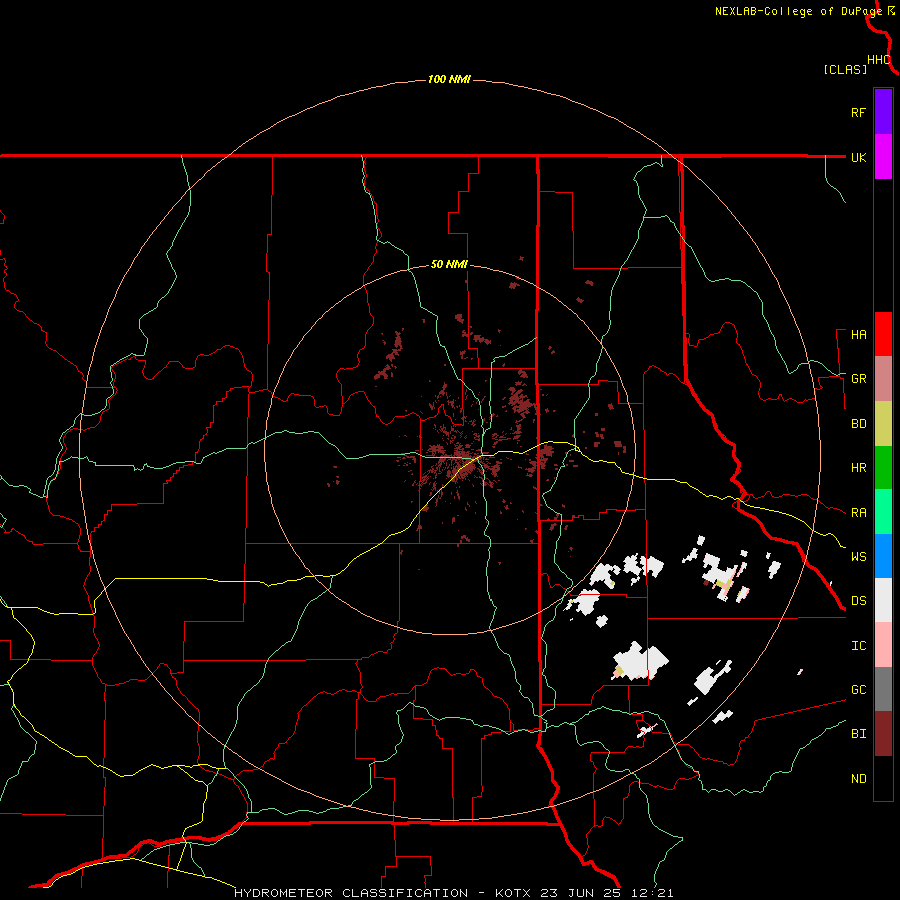Click the DS legend label

[858, 601]
